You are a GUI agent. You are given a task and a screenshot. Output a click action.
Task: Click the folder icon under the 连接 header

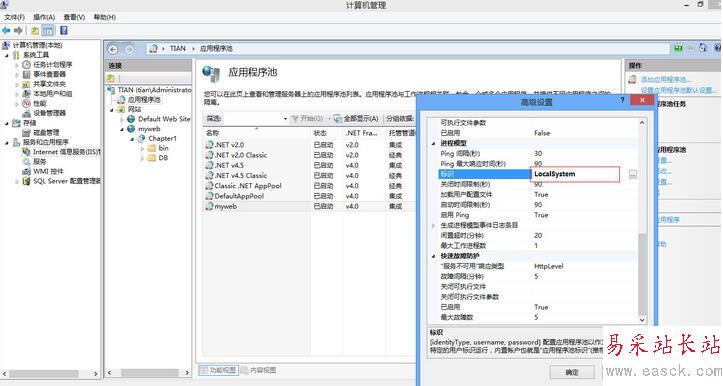point(111,78)
